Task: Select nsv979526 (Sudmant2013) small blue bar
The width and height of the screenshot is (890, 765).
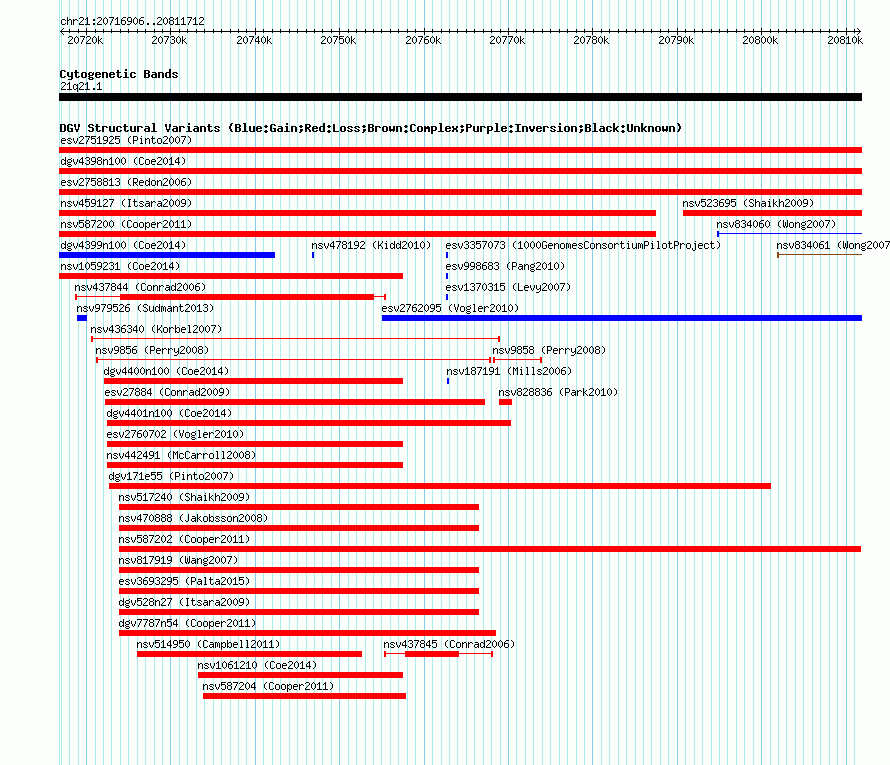Action: pyautogui.click(x=82, y=318)
